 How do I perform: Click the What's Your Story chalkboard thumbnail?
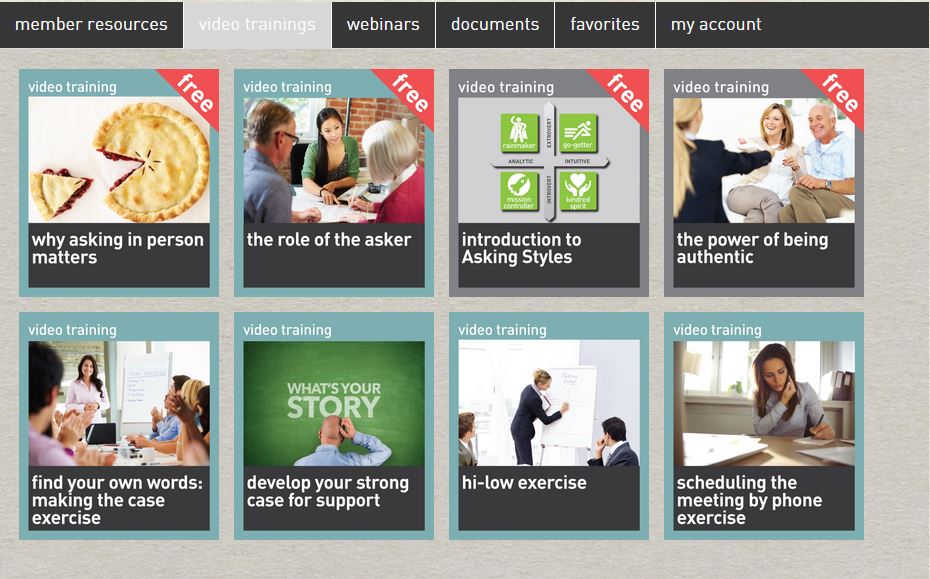(x=334, y=403)
